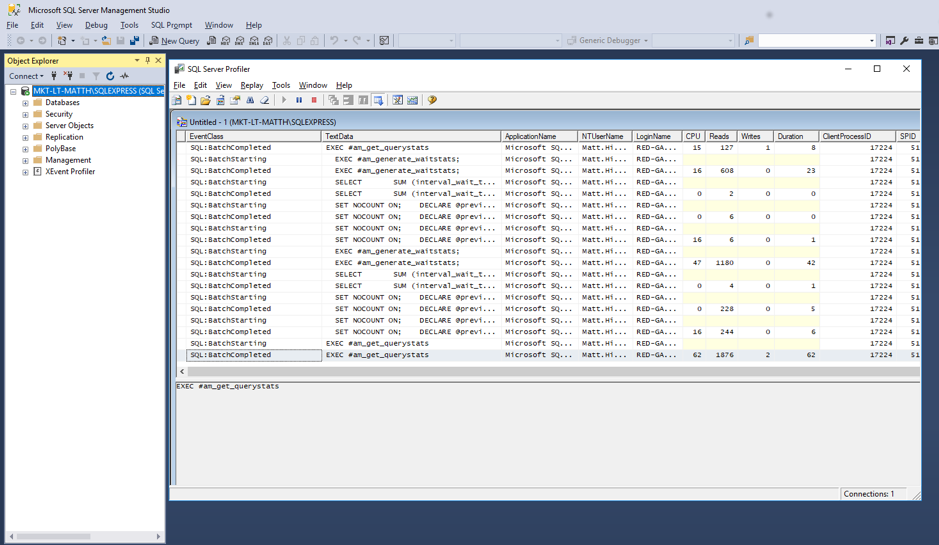The height and width of the screenshot is (545, 939).
Task: Stop the Profiler trace with red square
Action: 314,100
